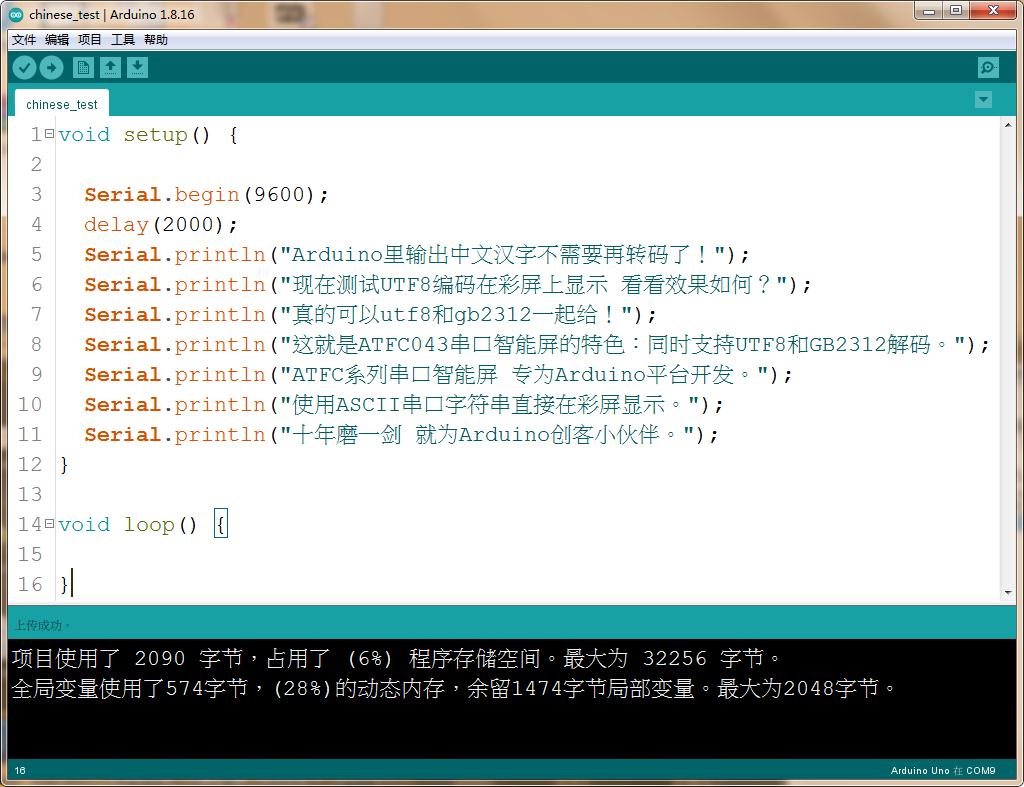
Task: Click the line containing ATFC系列串口智能屏
Action: point(438,375)
